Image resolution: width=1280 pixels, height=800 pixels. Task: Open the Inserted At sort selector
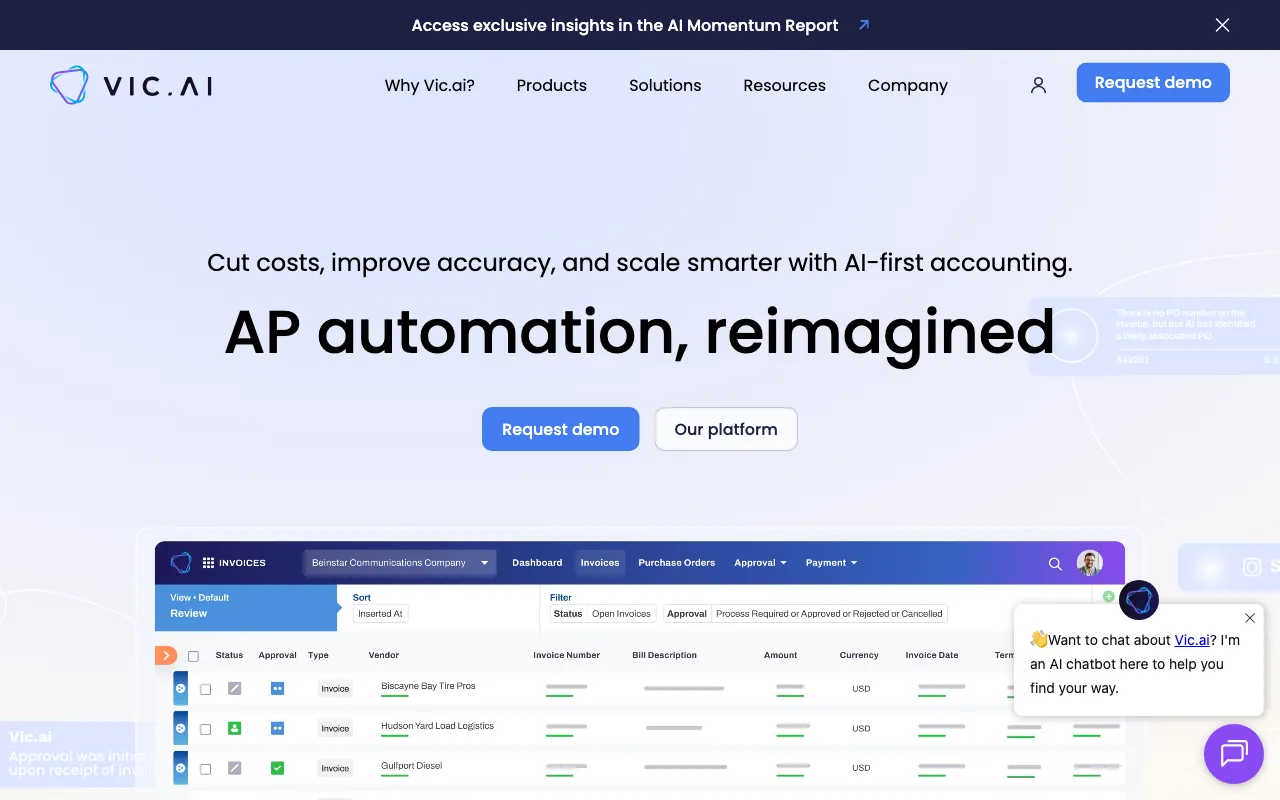tap(381, 614)
